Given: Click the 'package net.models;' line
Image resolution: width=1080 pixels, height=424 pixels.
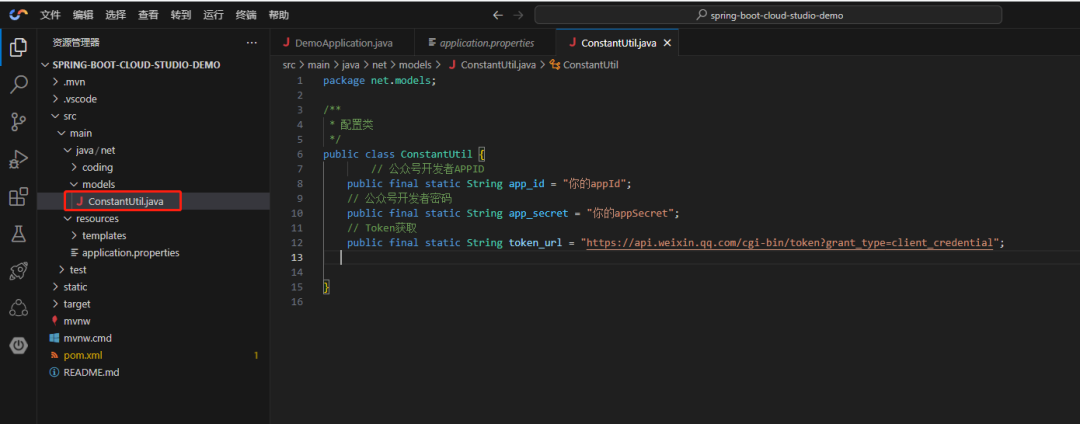Looking at the screenshot, I should pos(380,81).
